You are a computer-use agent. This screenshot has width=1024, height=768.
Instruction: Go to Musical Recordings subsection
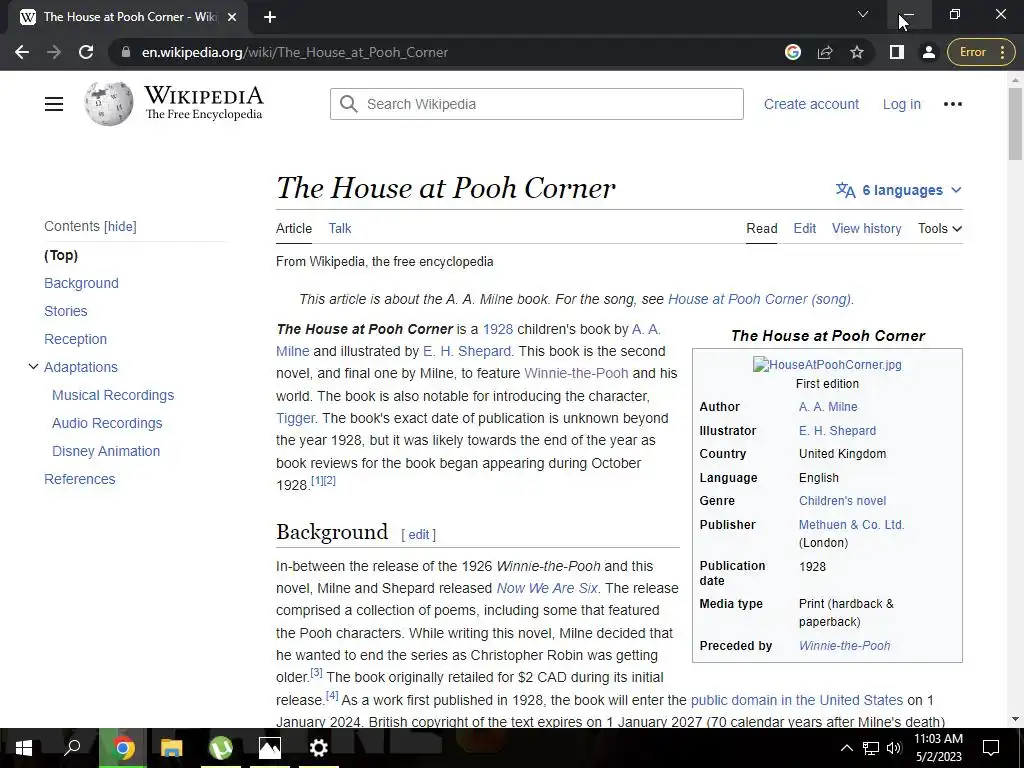(x=113, y=395)
